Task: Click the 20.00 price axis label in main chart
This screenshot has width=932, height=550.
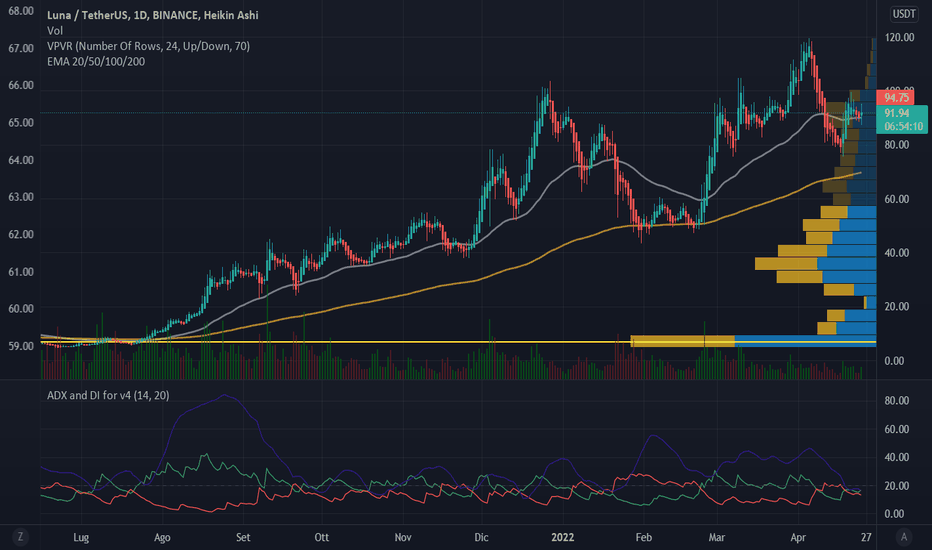Action: coord(896,306)
